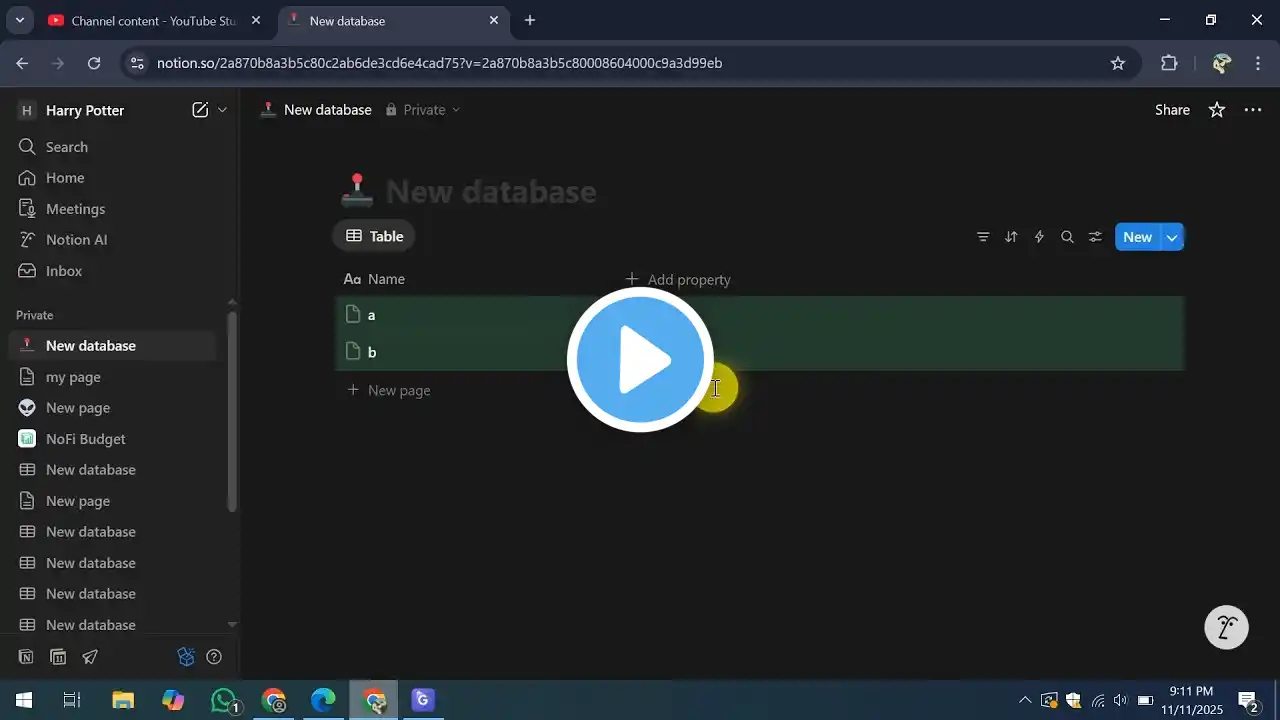Viewport: 1280px width, 720px height.
Task: Open the database filter icon
Action: 983,237
